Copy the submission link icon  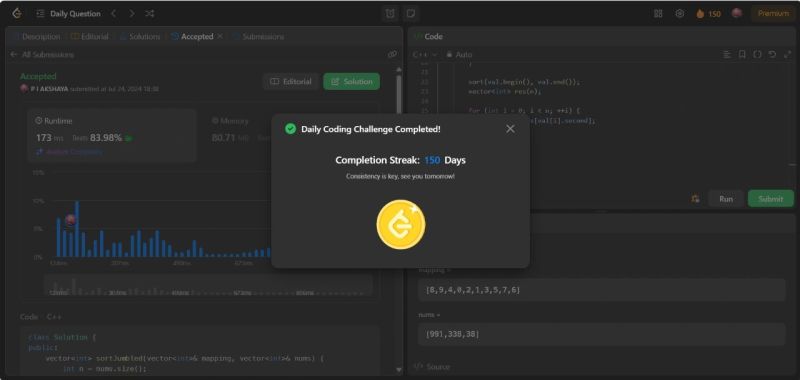392,54
